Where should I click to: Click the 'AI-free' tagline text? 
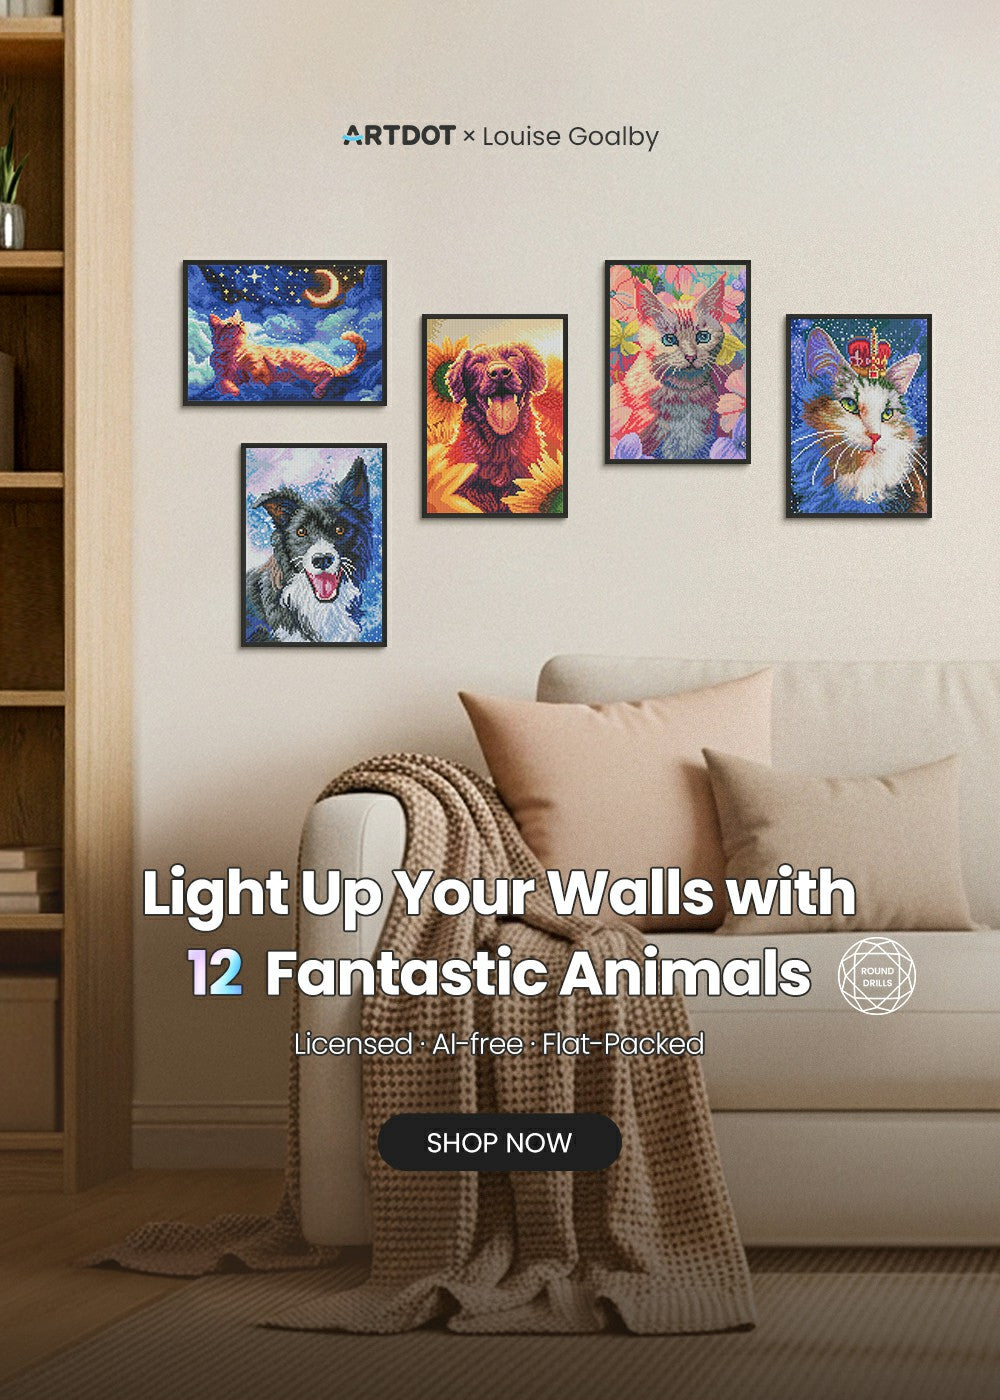pyautogui.click(x=477, y=1044)
